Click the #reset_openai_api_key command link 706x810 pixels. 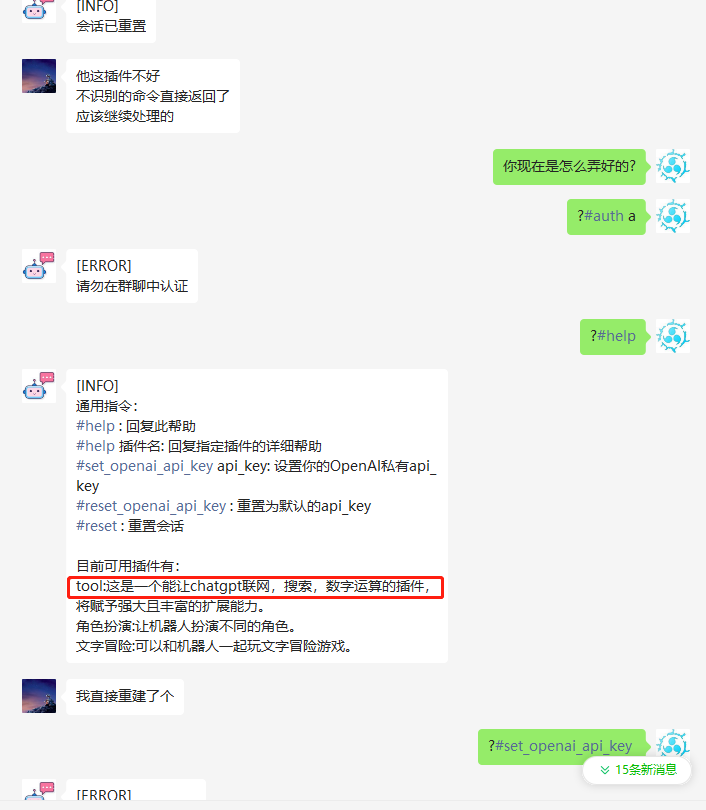click(x=151, y=506)
